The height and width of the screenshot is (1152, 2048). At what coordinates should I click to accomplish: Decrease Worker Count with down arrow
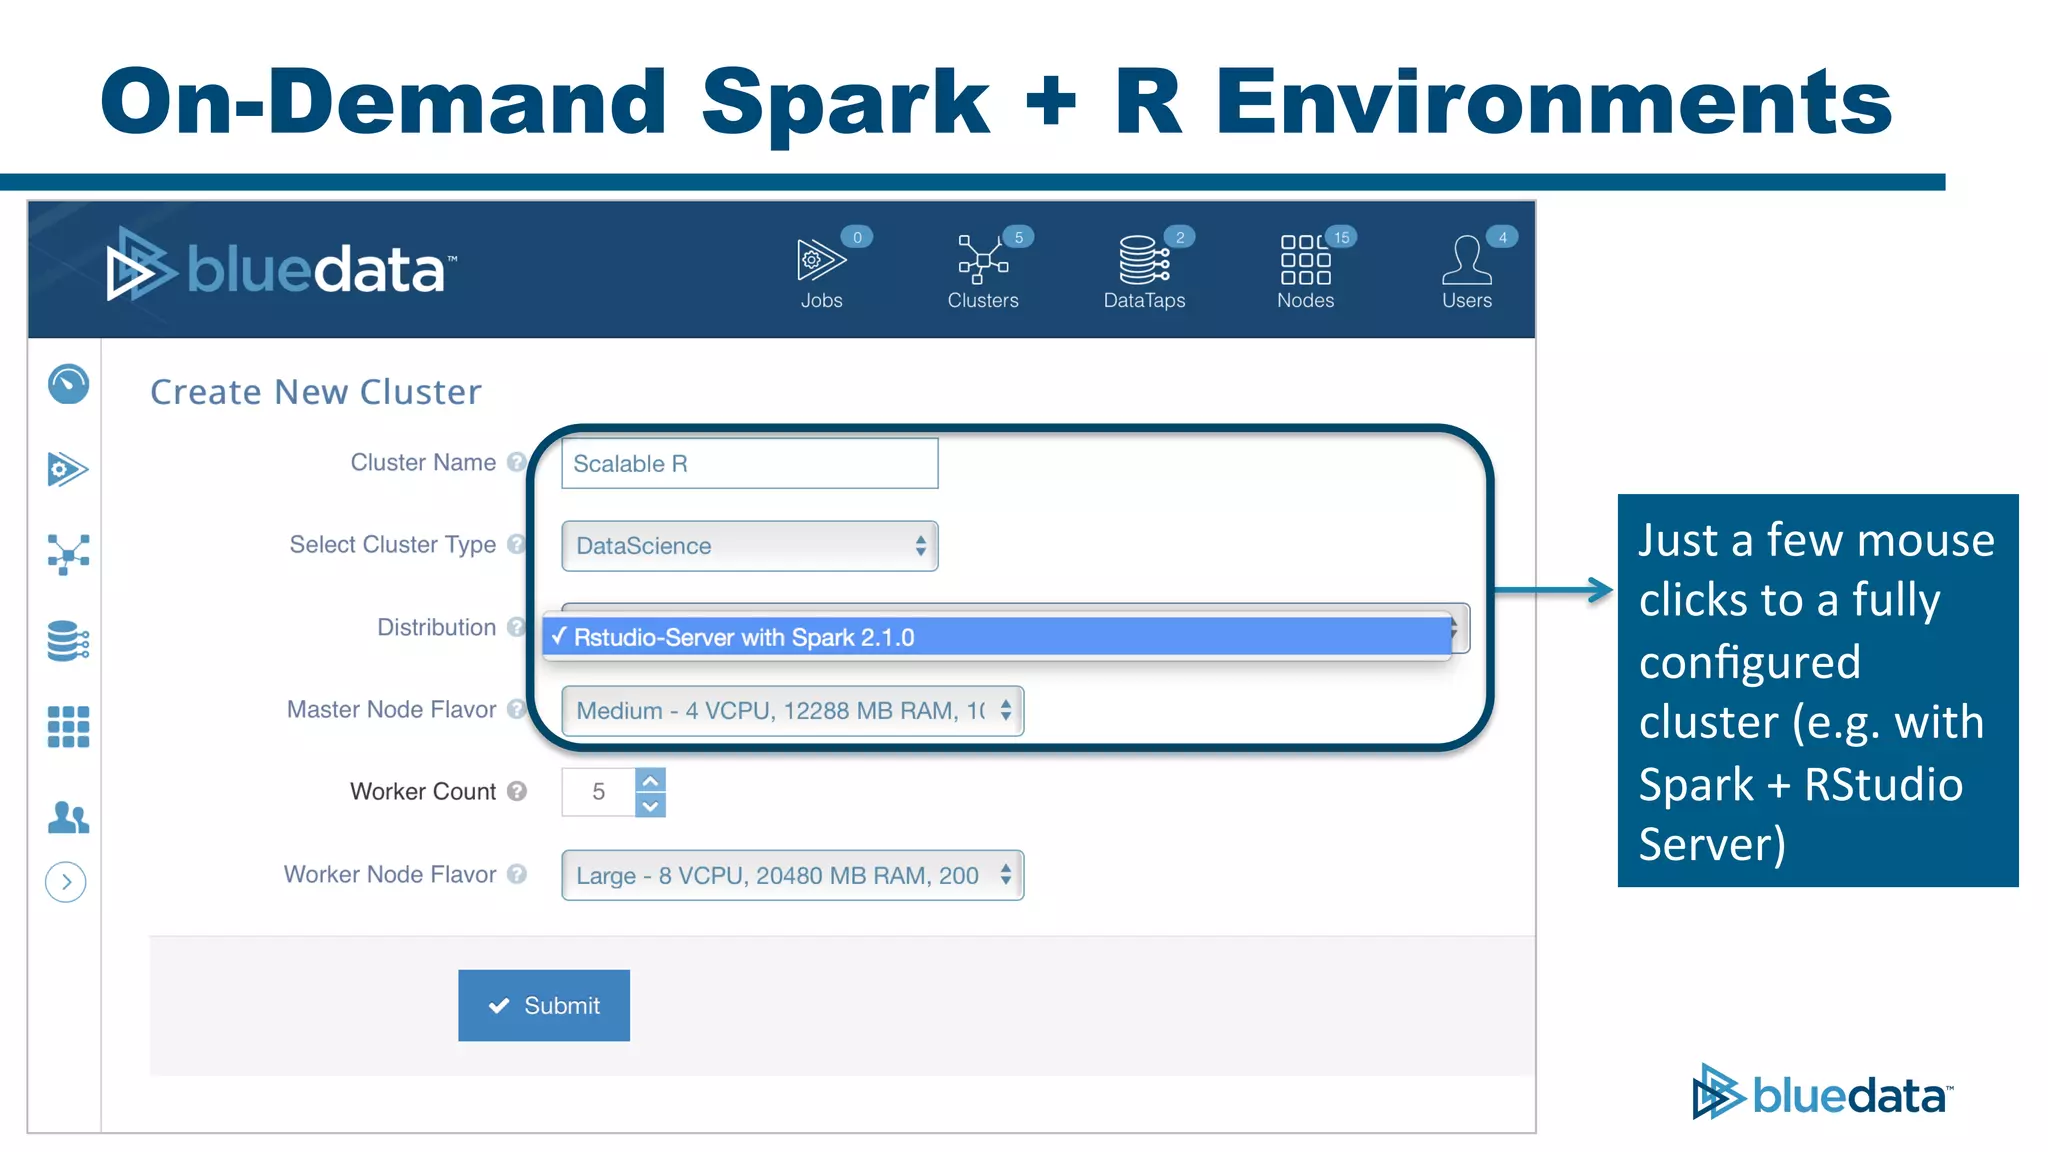coord(650,805)
